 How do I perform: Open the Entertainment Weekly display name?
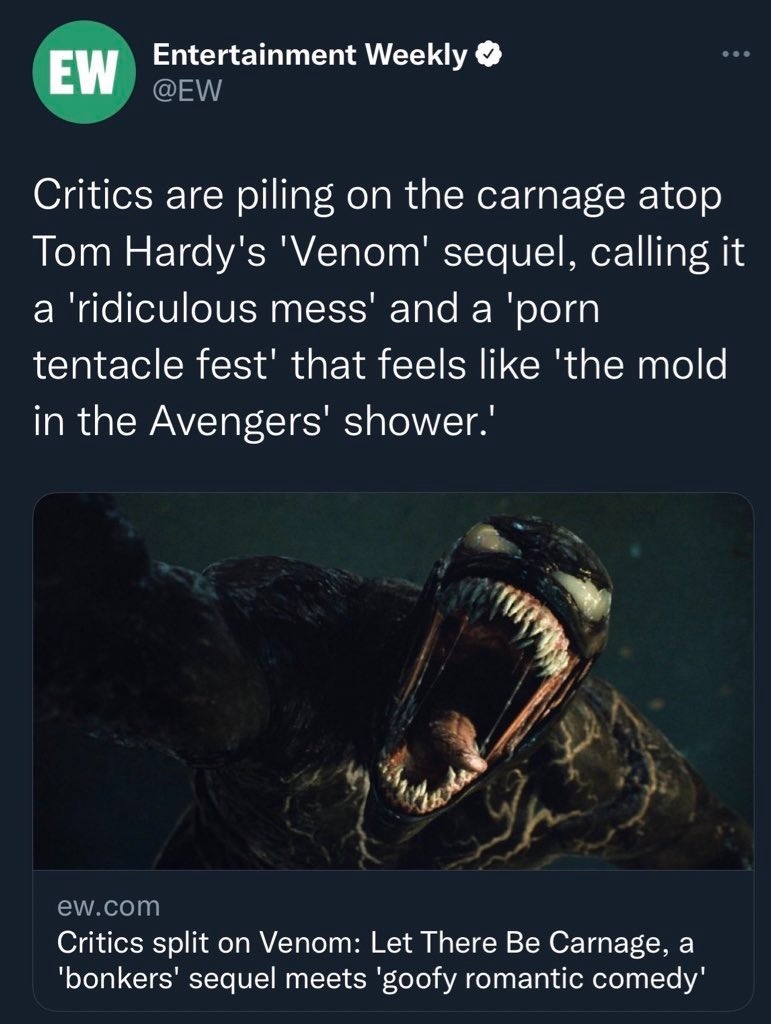pyautogui.click(x=310, y=56)
